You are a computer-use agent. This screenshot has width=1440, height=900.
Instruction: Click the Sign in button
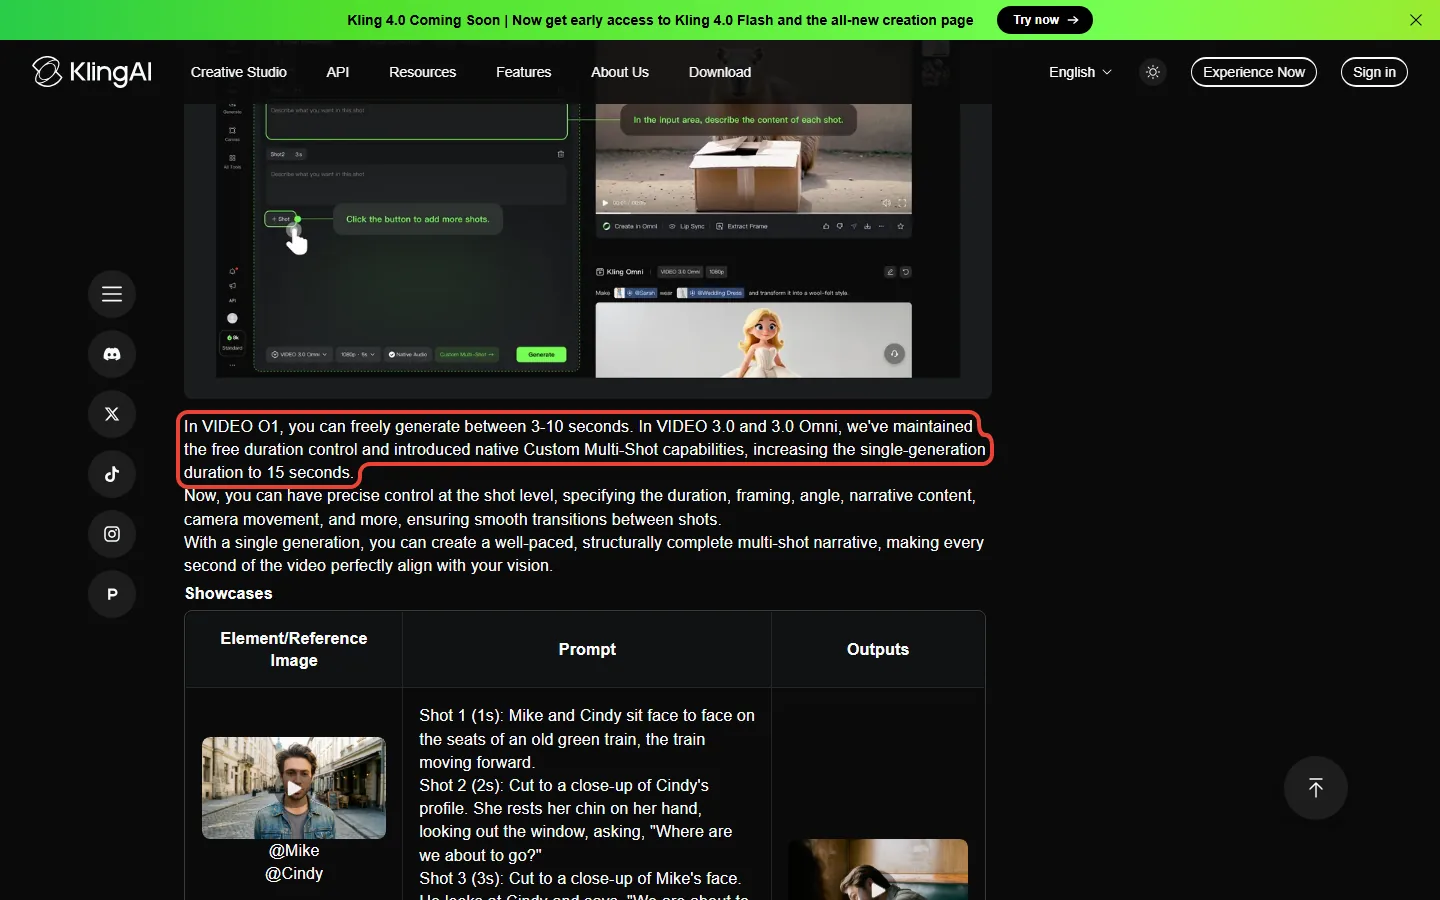tap(1374, 72)
